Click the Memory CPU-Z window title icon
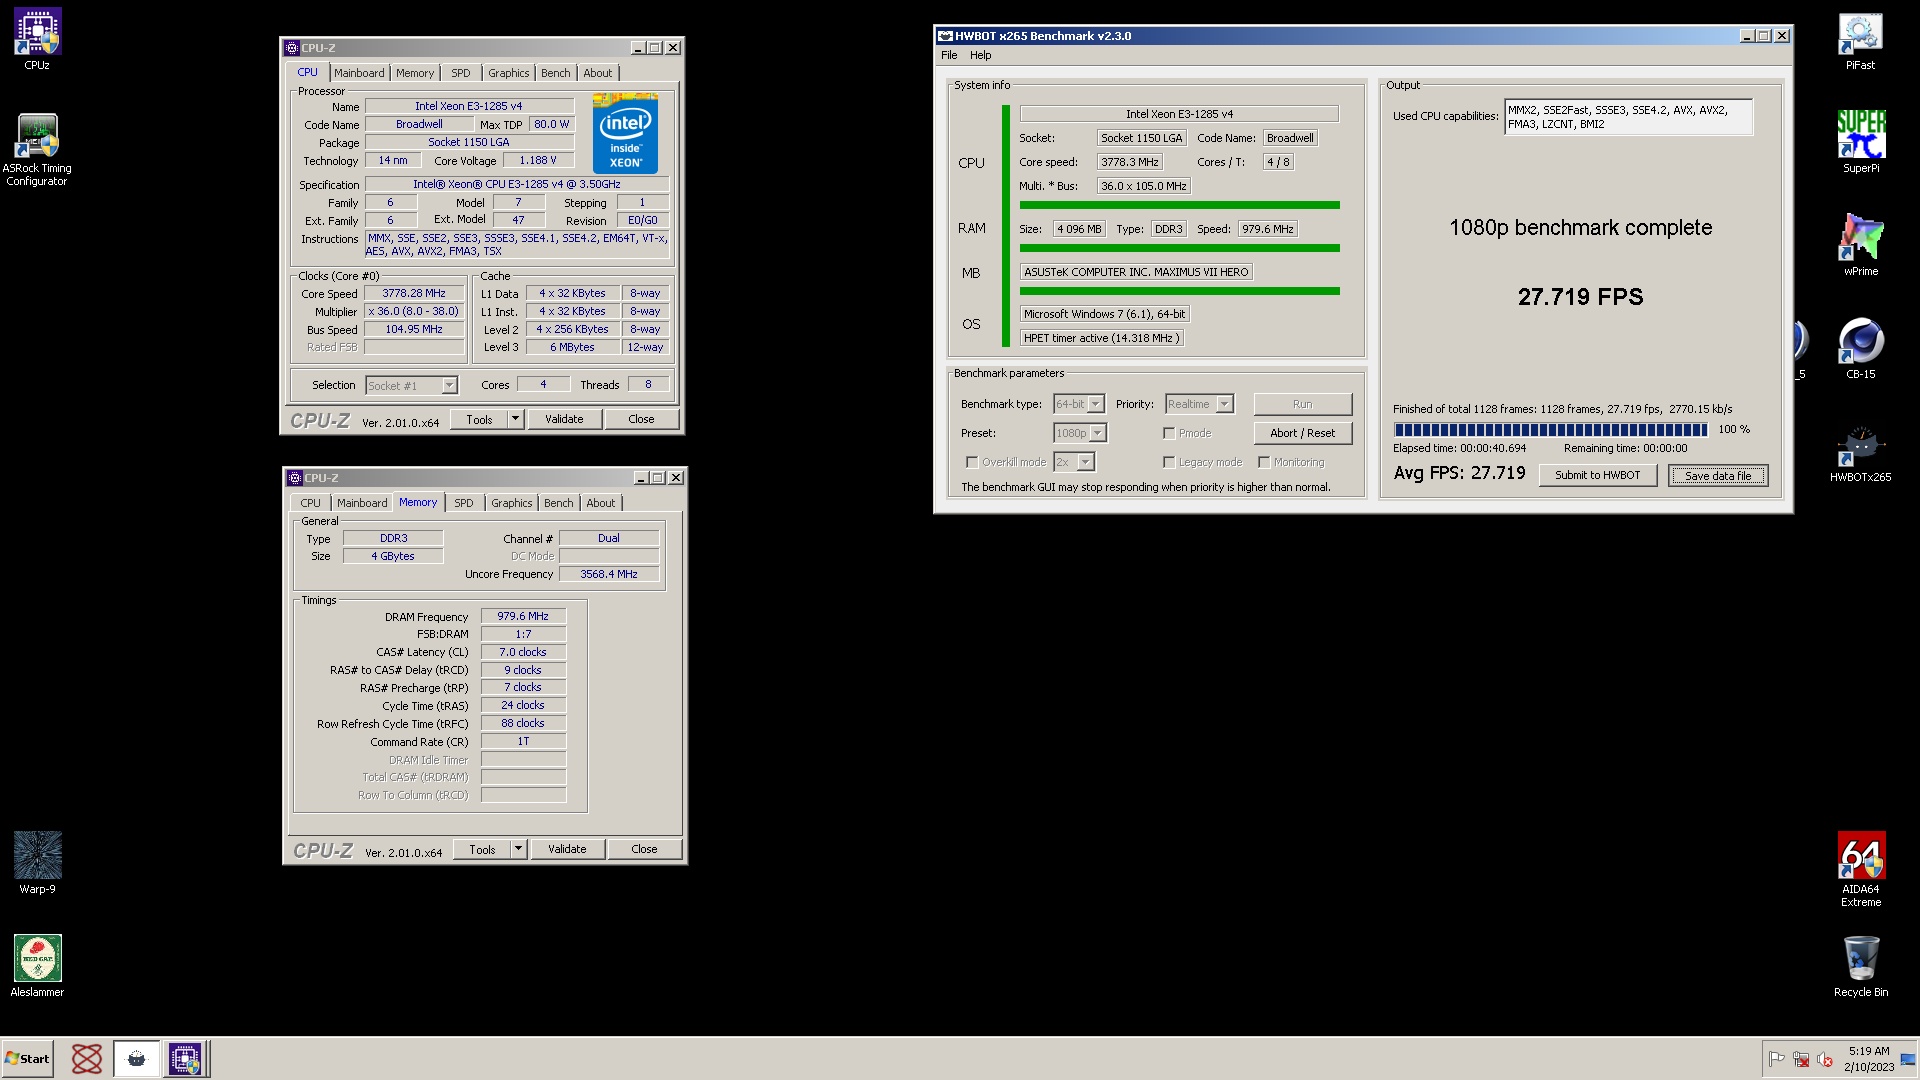1920x1080 pixels. point(295,478)
